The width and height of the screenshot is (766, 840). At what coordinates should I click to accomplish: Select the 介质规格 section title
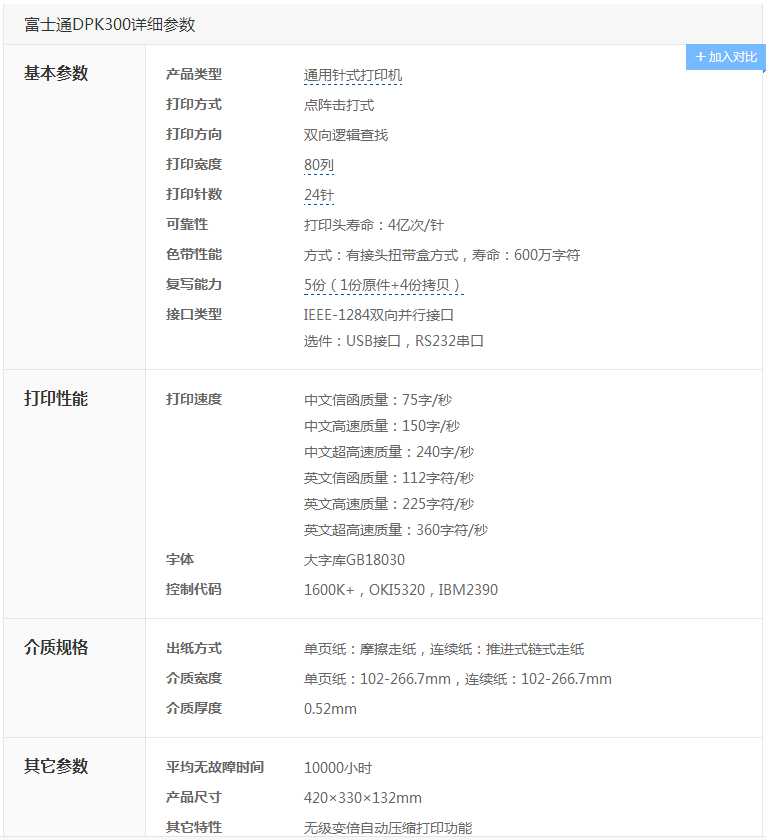[56, 647]
